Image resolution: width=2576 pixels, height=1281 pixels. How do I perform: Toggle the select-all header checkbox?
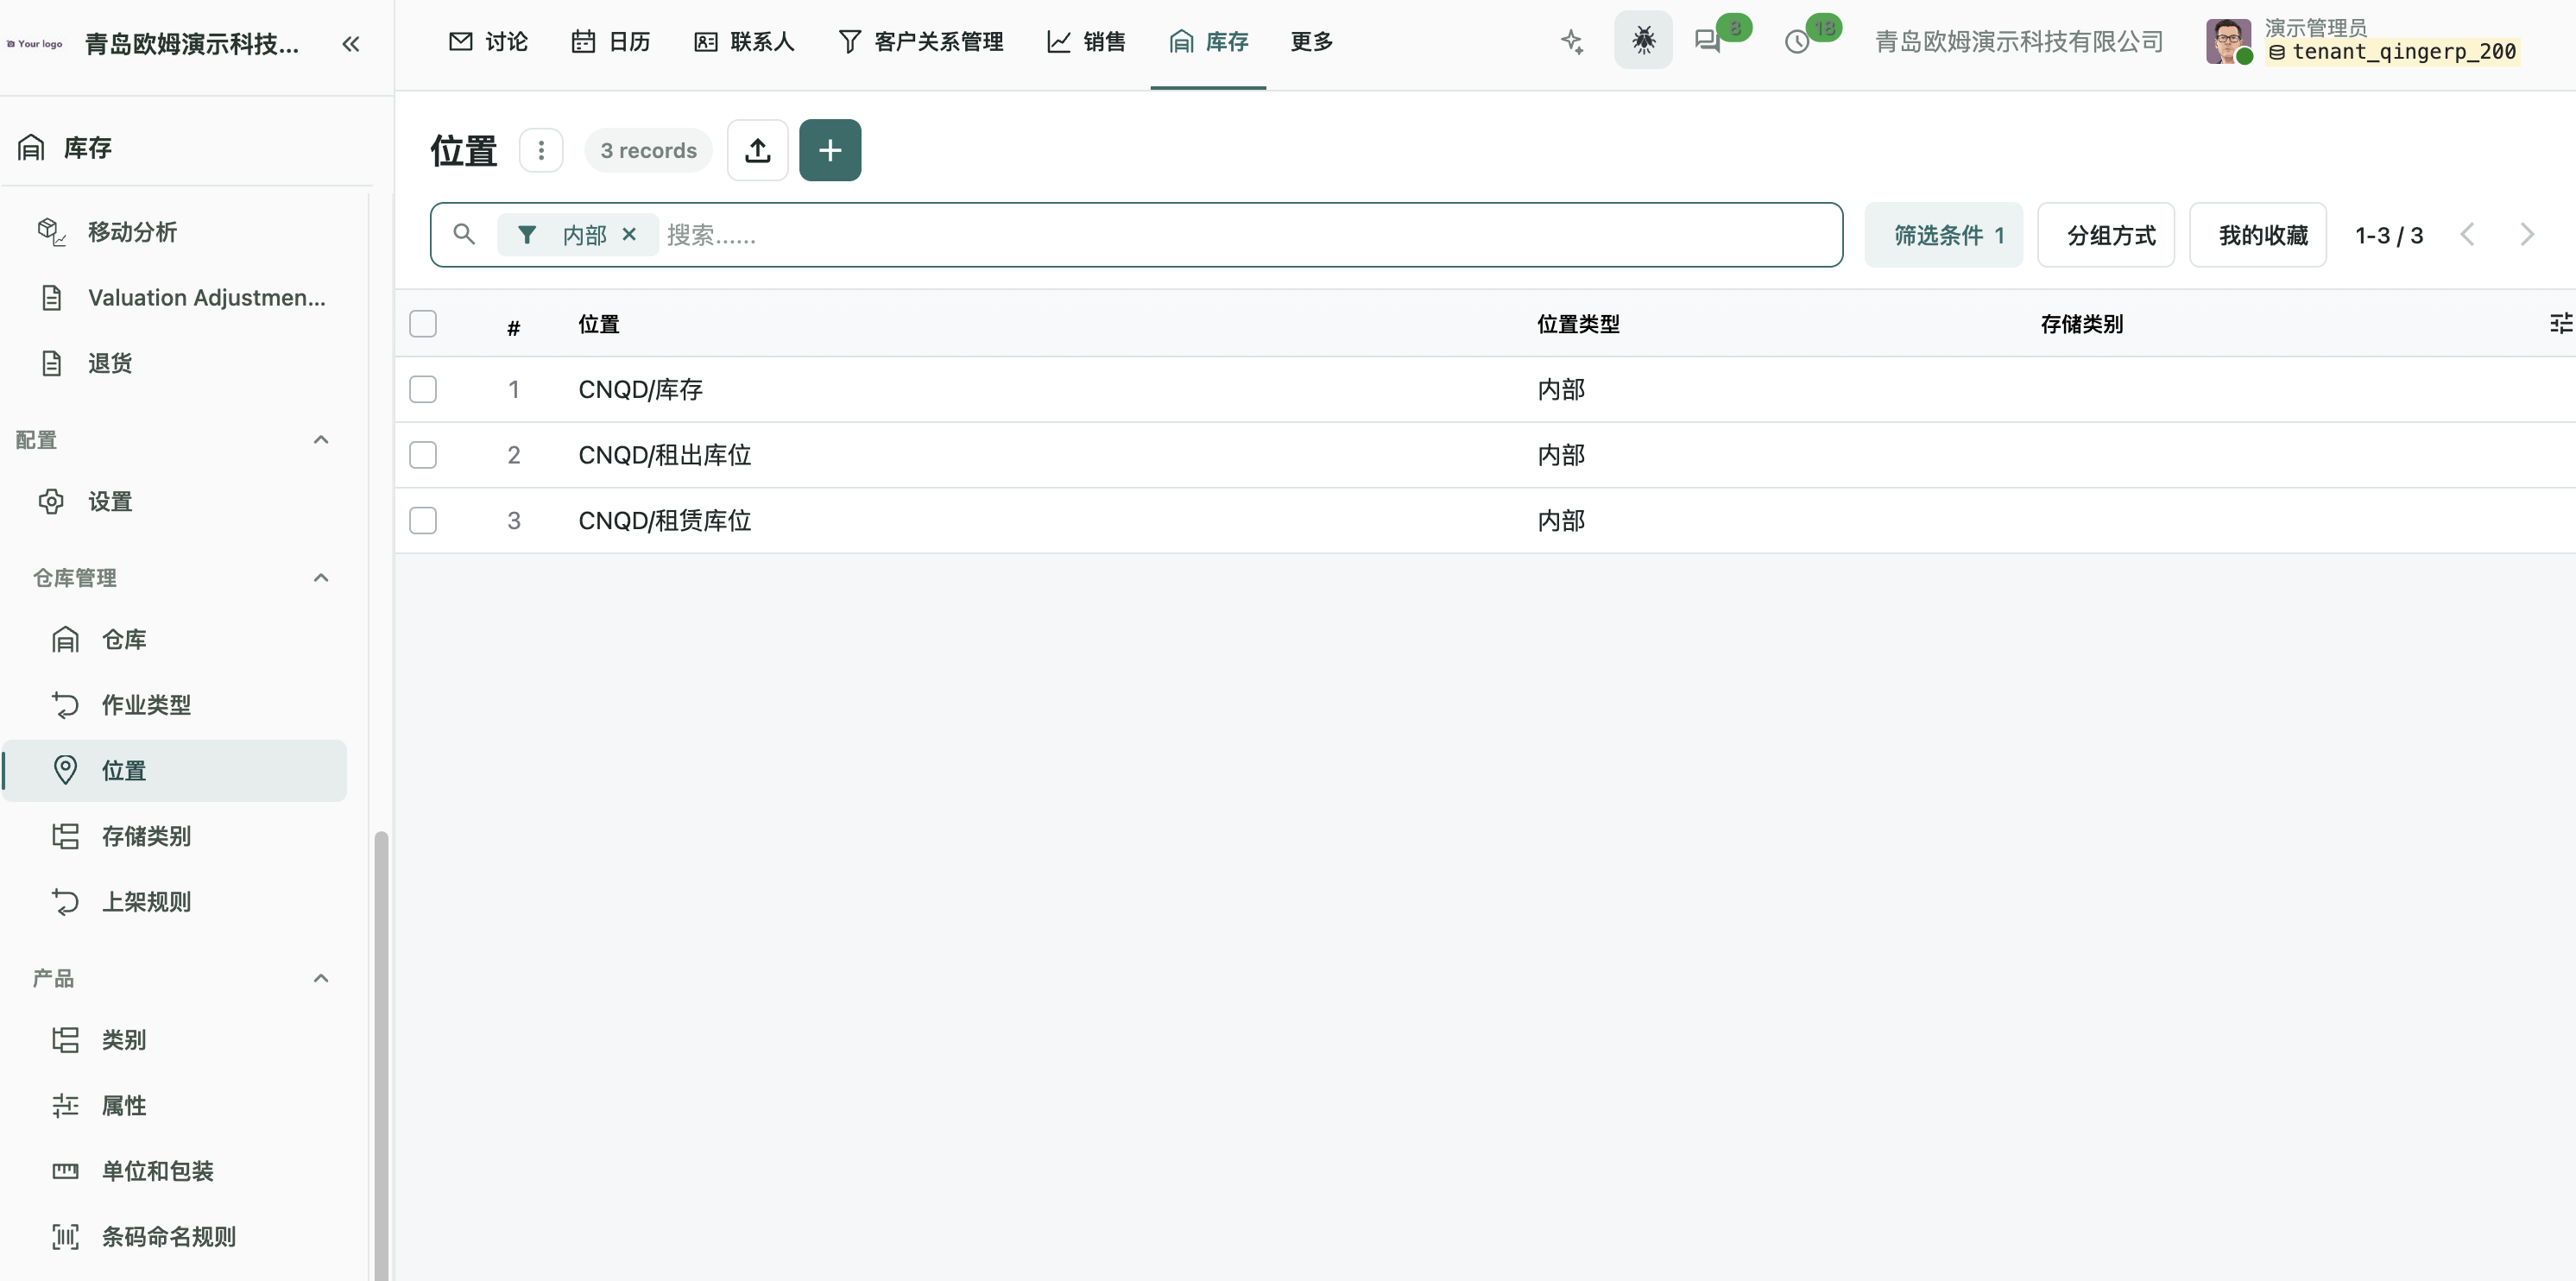point(423,323)
